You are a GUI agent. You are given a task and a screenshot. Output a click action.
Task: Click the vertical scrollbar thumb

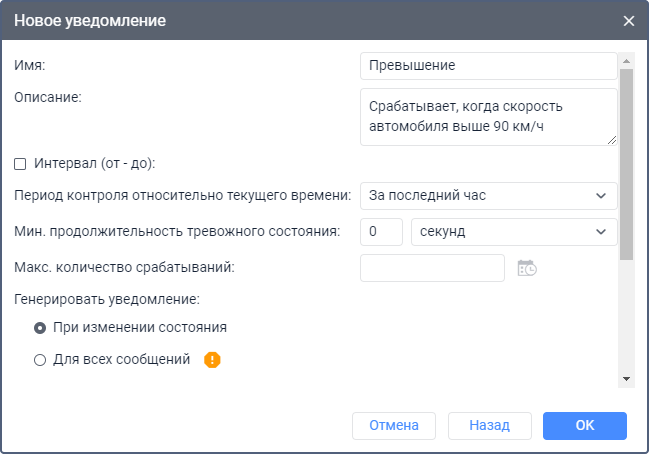626,160
